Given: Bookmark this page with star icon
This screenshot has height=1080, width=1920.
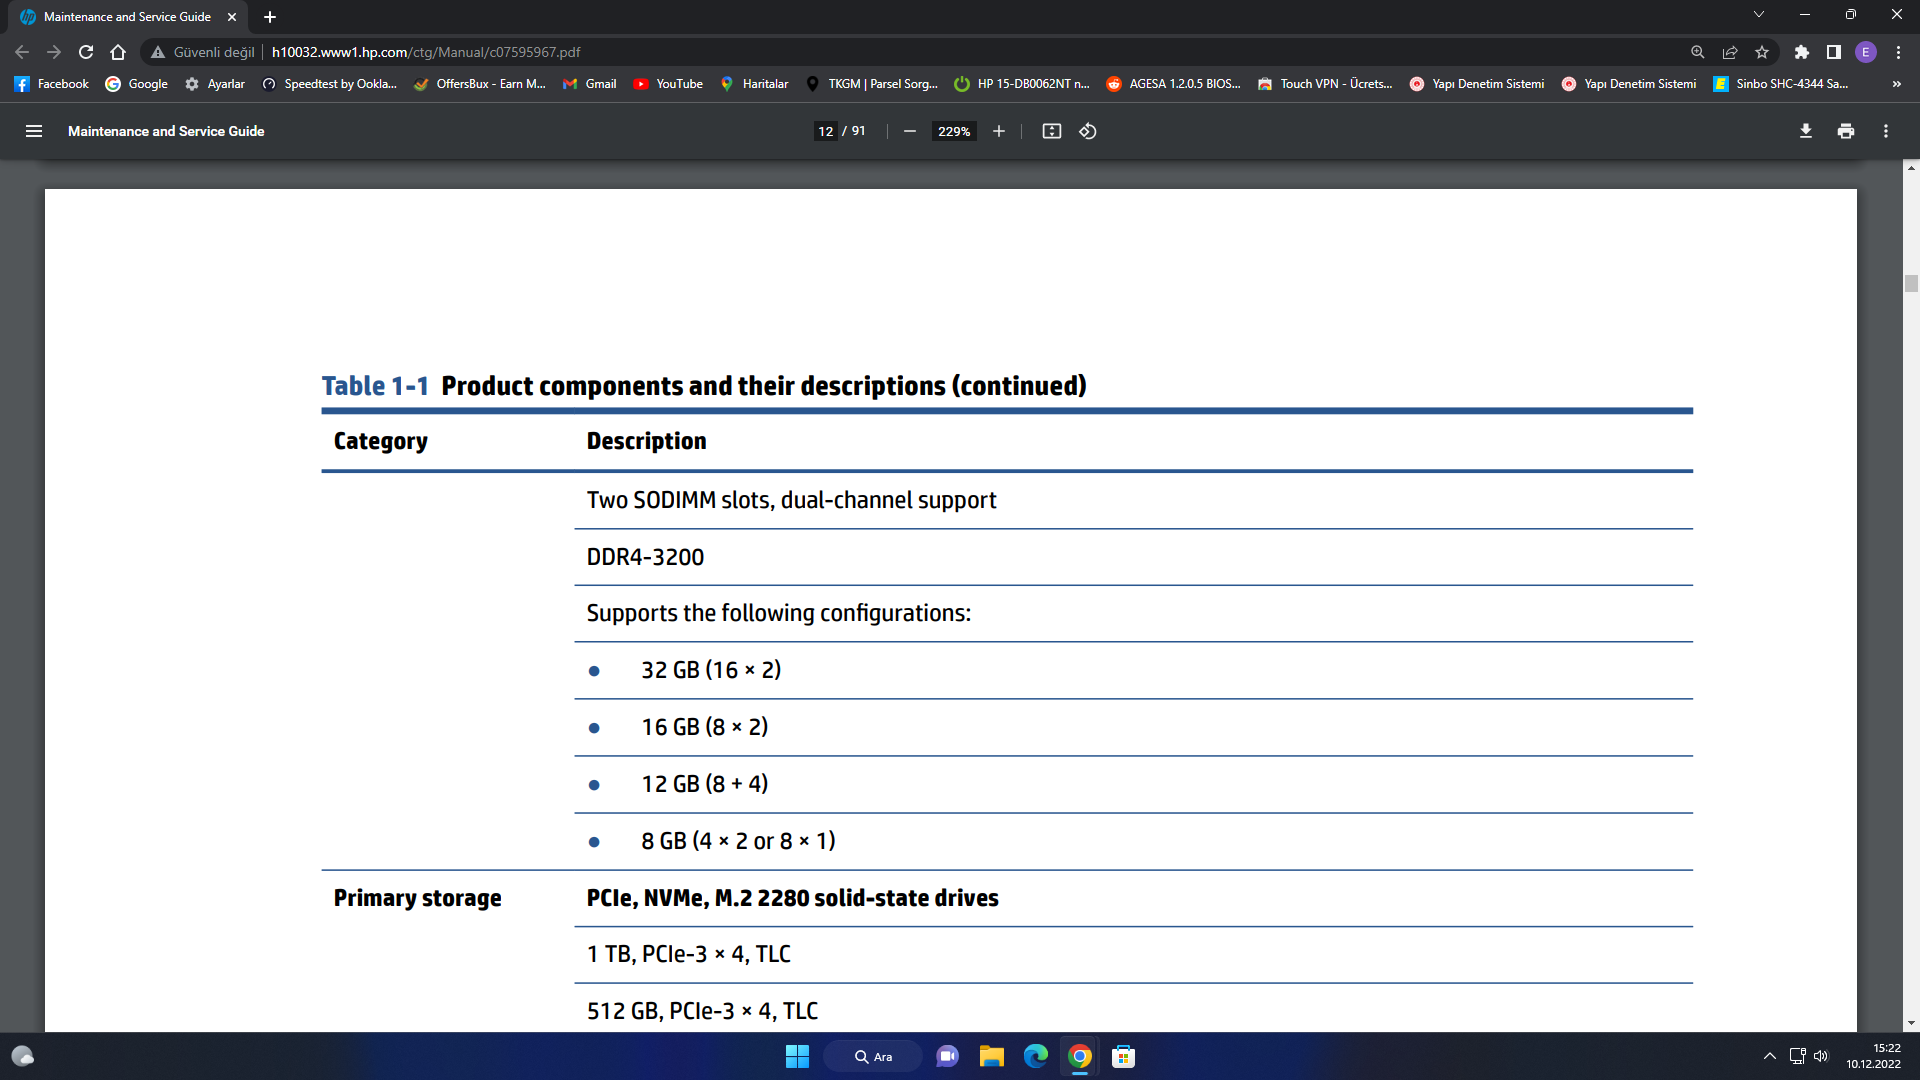Looking at the screenshot, I should (1762, 52).
